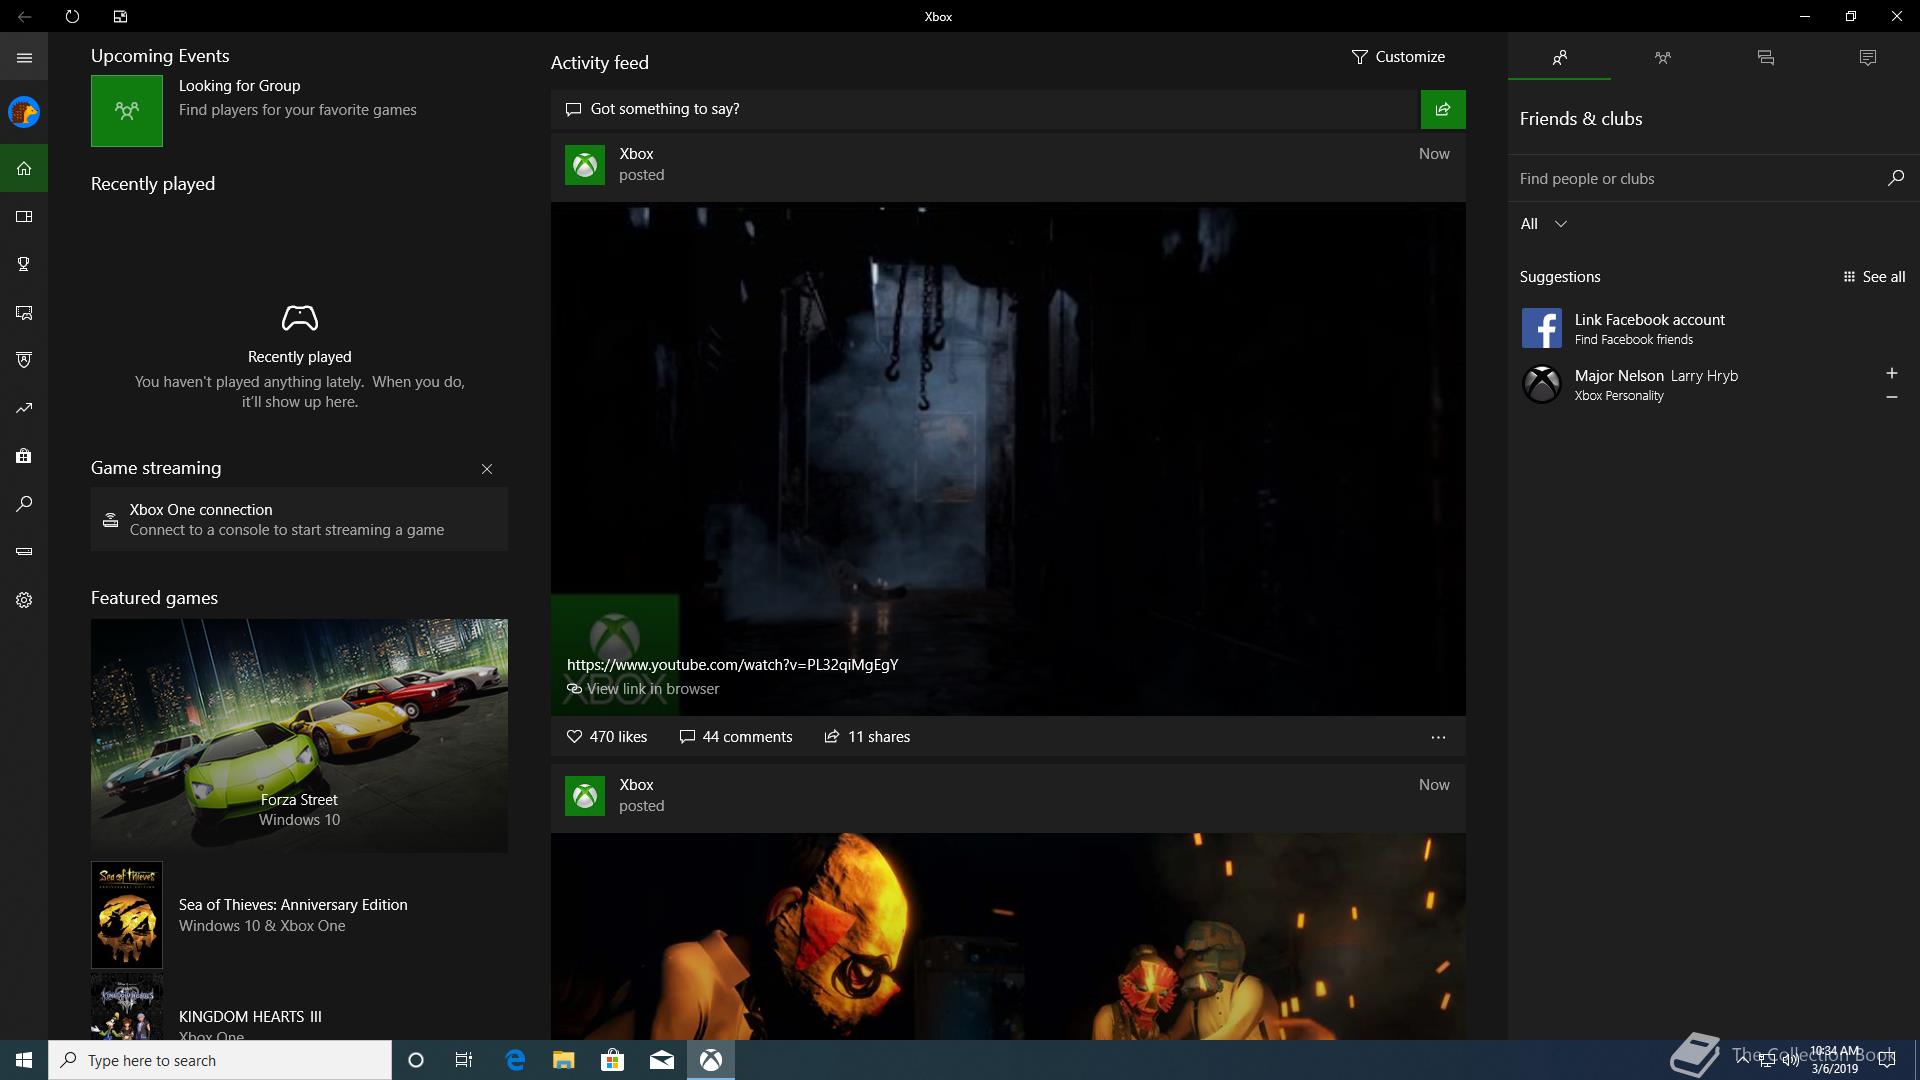Open Mail app from taskbar
The width and height of the screenshot is (1920, 1080).
click(x=662, y=1060)
